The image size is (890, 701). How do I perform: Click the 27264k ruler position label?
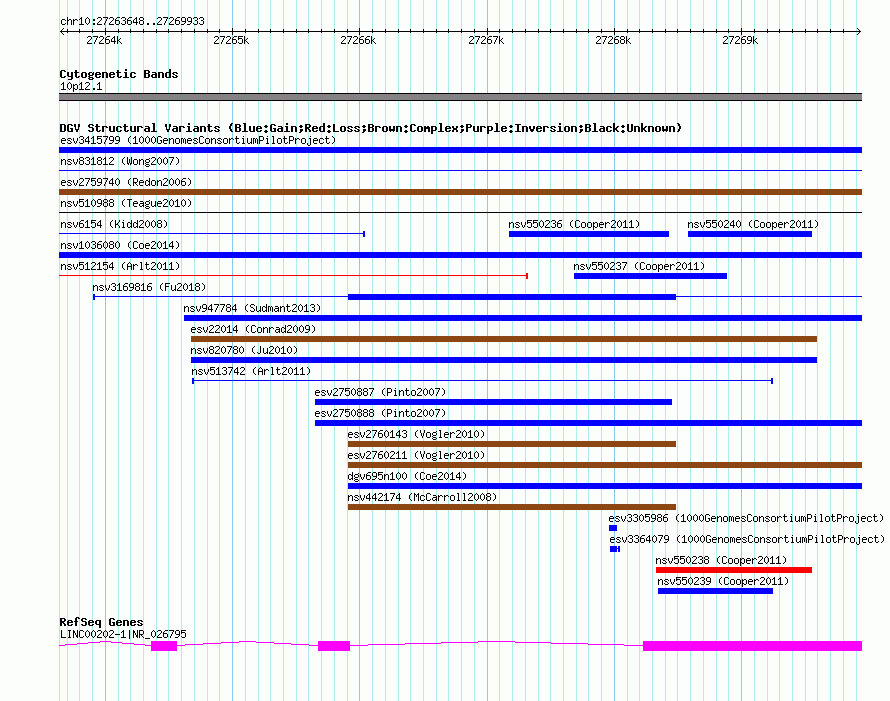[104, 40]
